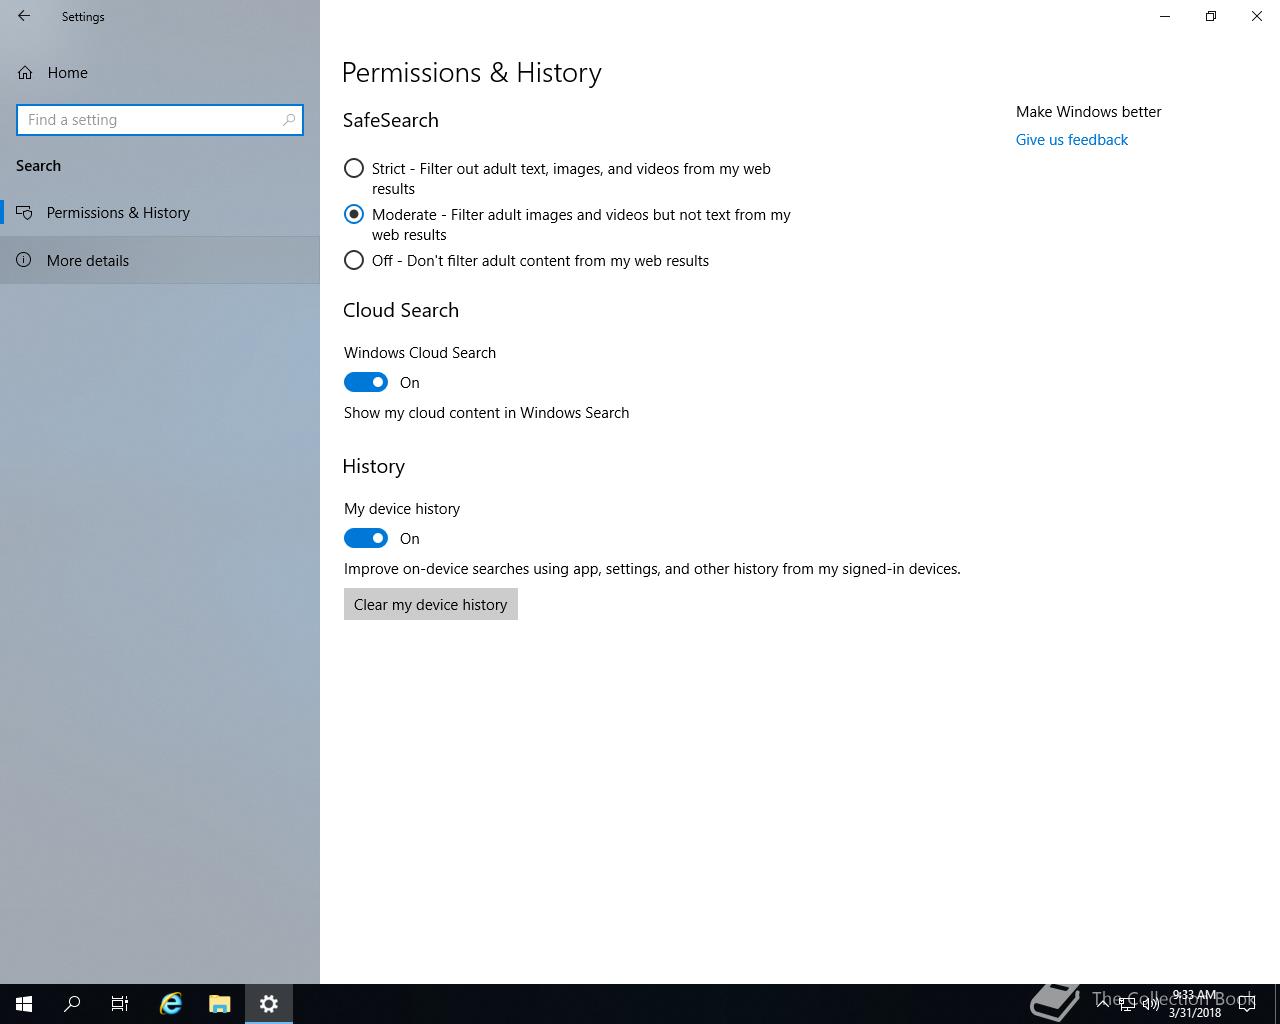Open the Action Center notifications icon

[x=1247, y=1004]
